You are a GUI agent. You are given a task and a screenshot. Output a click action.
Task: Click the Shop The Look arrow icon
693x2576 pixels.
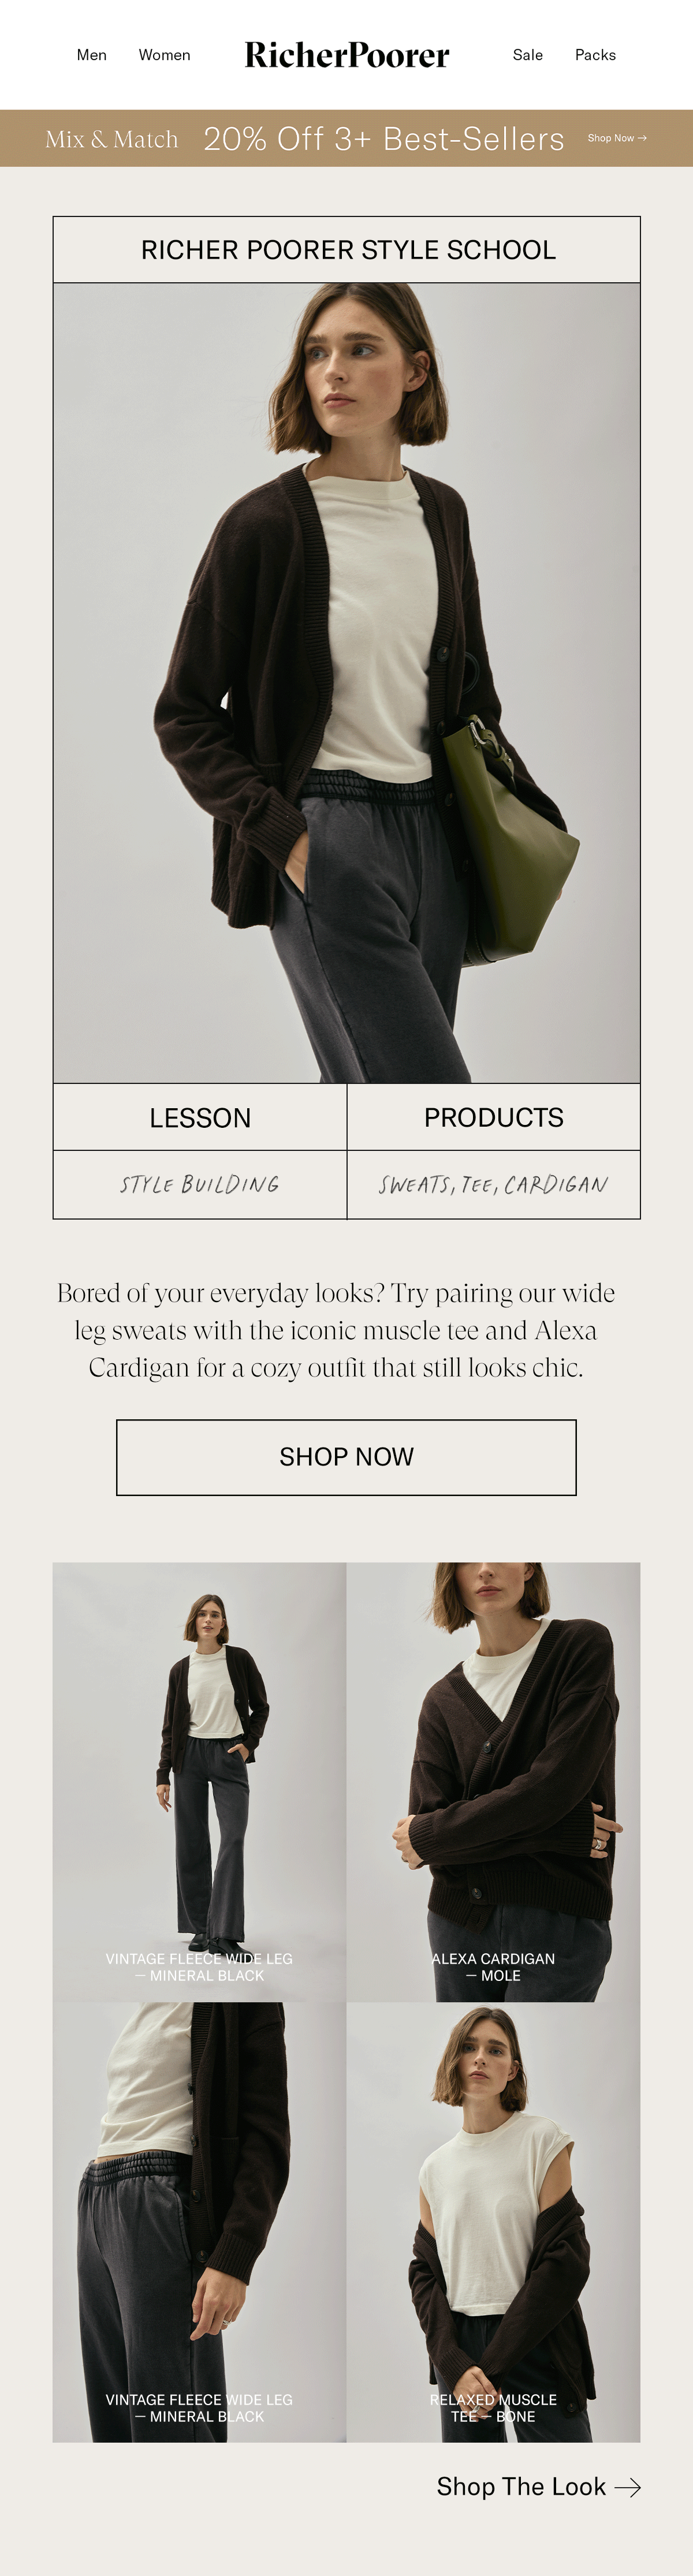click(628, 2487)
